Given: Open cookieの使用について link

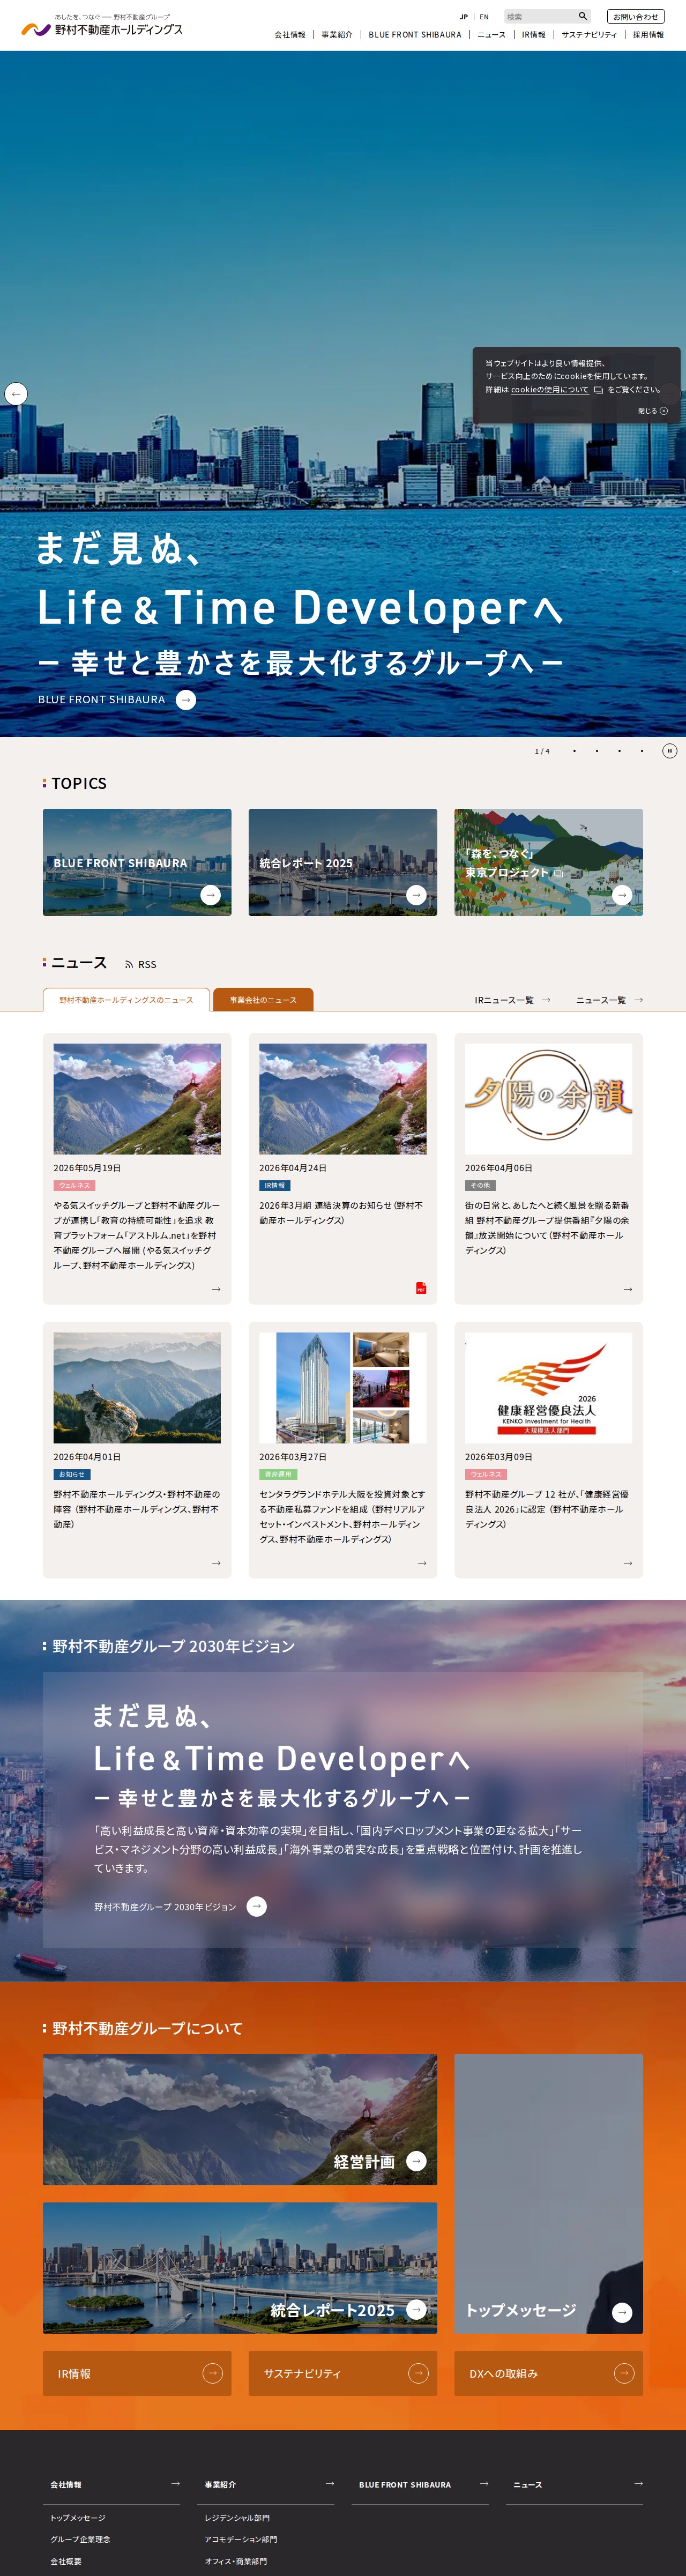Looking at the screenshot, I should coord(550,390).
